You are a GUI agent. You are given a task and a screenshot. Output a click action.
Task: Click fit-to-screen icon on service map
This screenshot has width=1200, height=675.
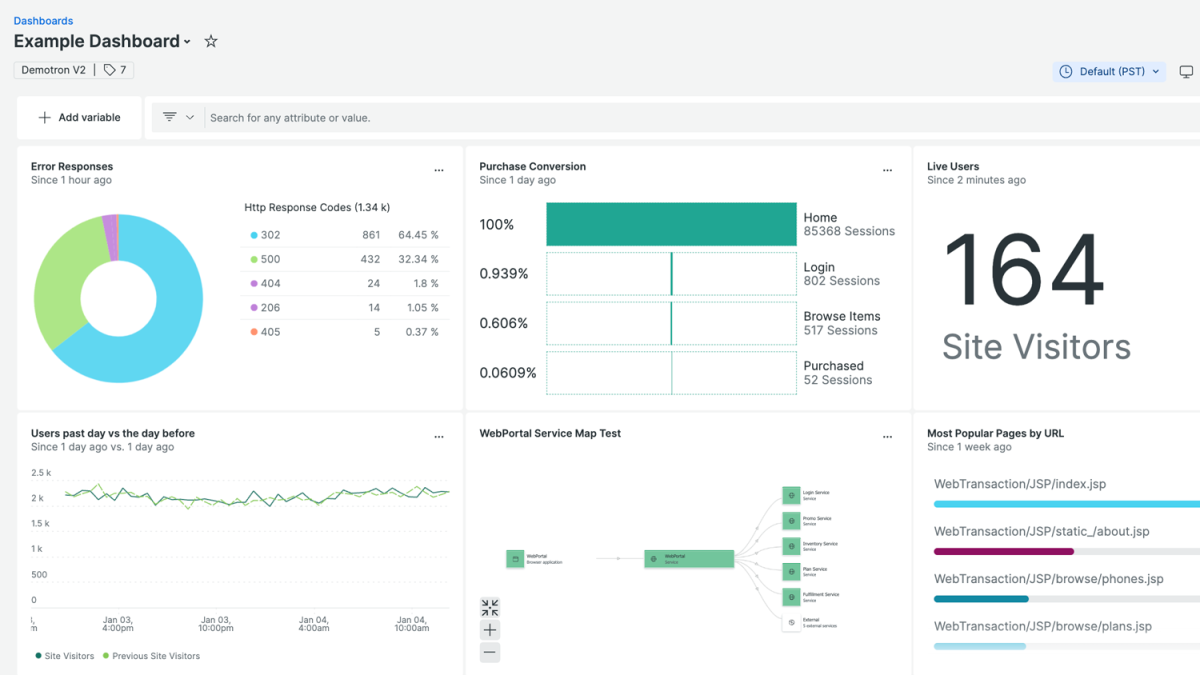tap(489, 608)
